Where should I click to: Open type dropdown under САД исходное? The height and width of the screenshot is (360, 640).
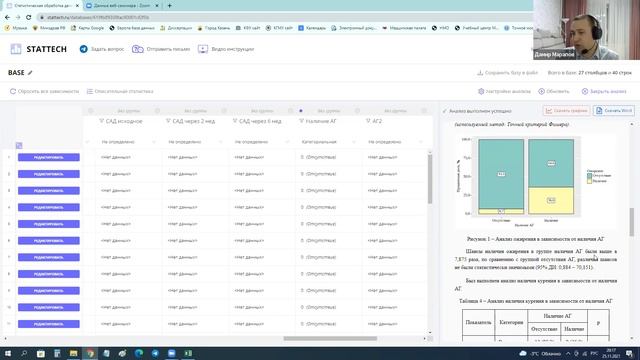128,142
